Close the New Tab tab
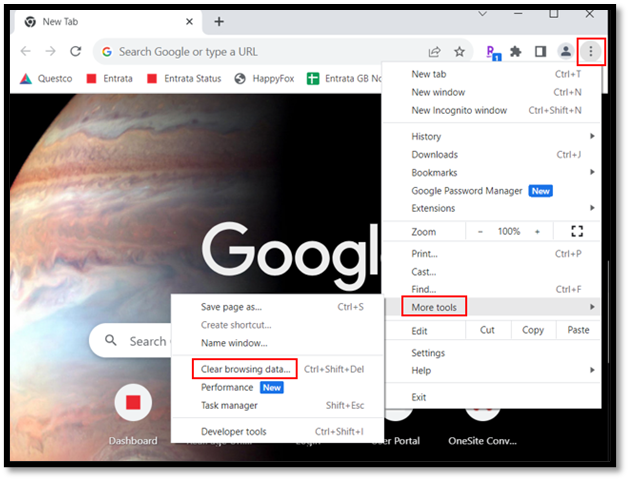 [189, 22]
